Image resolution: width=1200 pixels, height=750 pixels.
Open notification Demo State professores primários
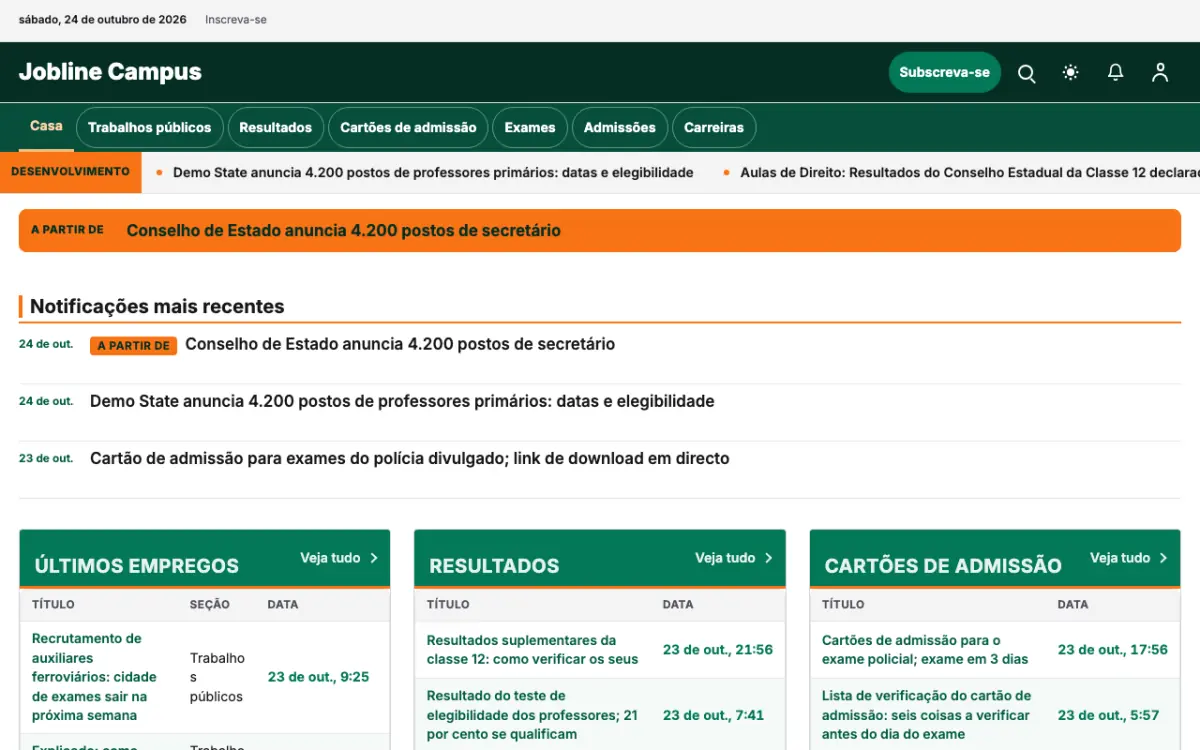tap(402, 401)
